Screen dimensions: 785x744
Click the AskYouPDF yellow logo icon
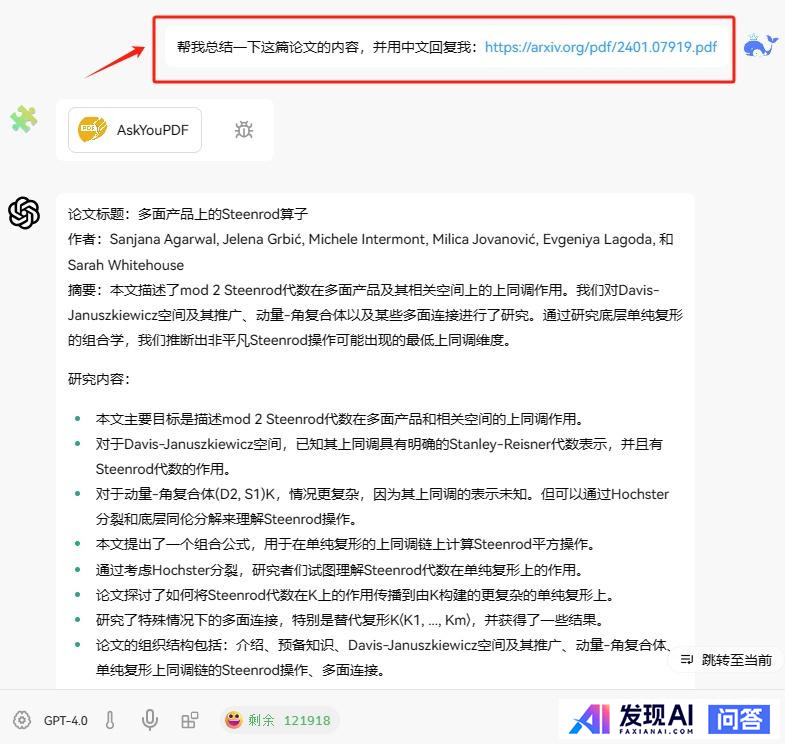[93, 130]
